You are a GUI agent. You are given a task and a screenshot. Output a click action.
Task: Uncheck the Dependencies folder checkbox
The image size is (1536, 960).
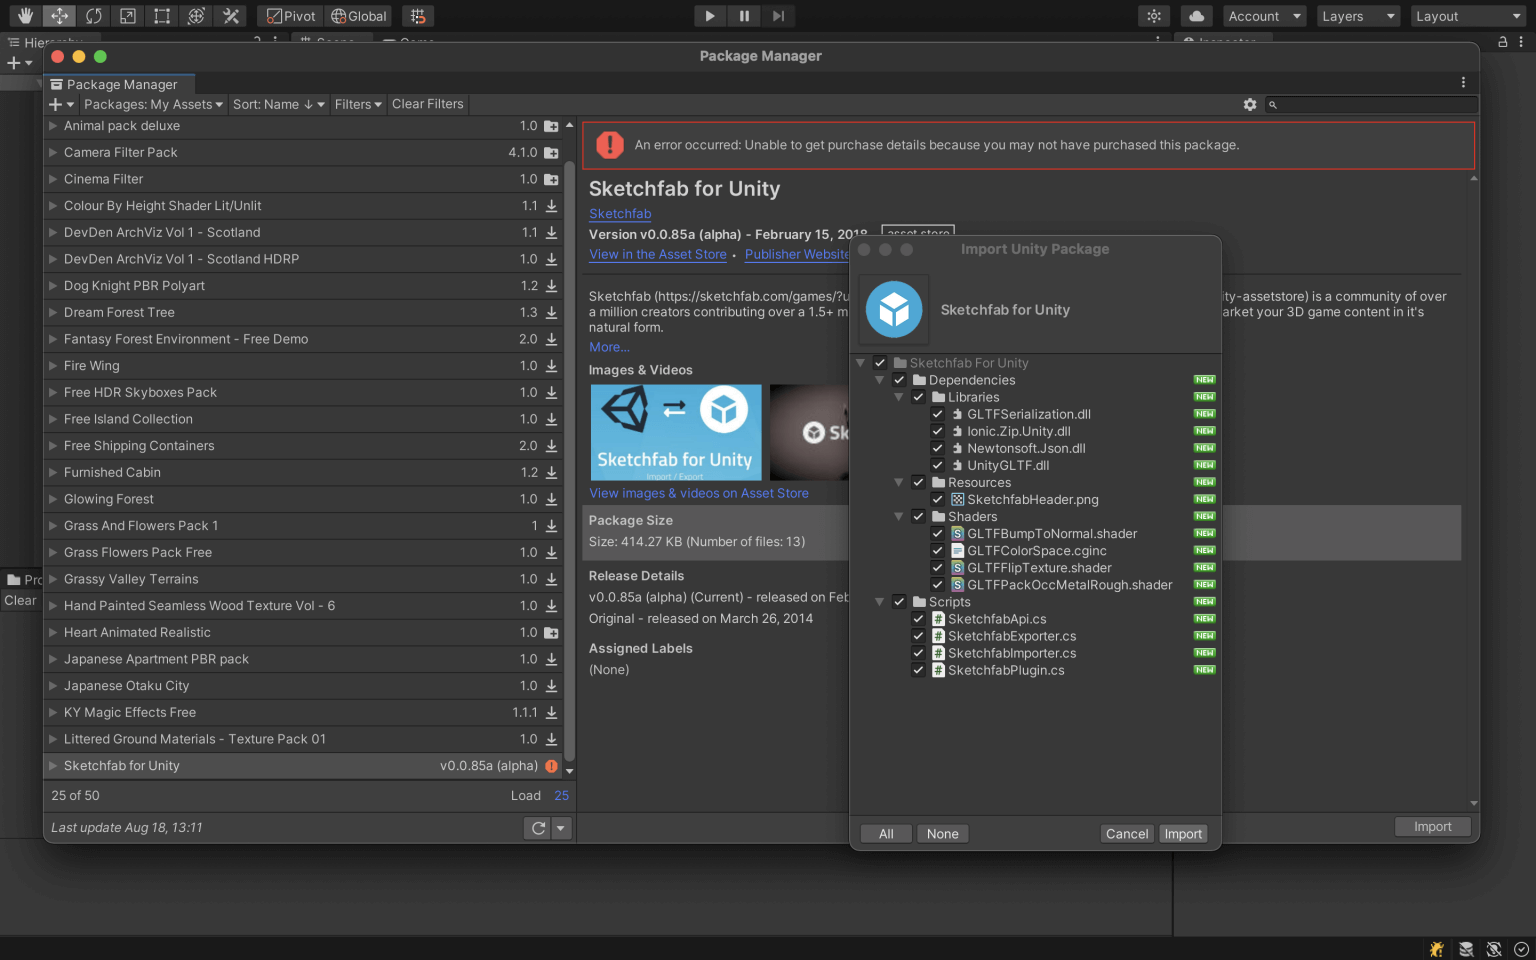click(x=899, y=380)
